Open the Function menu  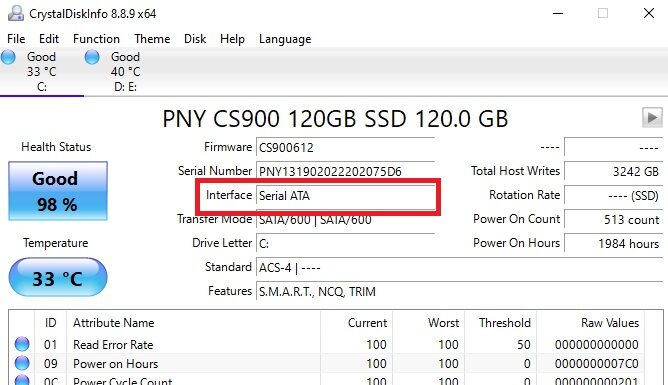(x=96, y=39)
